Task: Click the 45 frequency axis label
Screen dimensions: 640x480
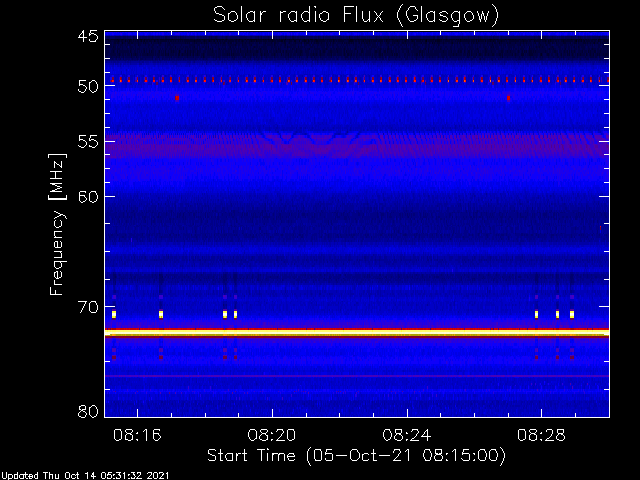Action: (88, 37)
